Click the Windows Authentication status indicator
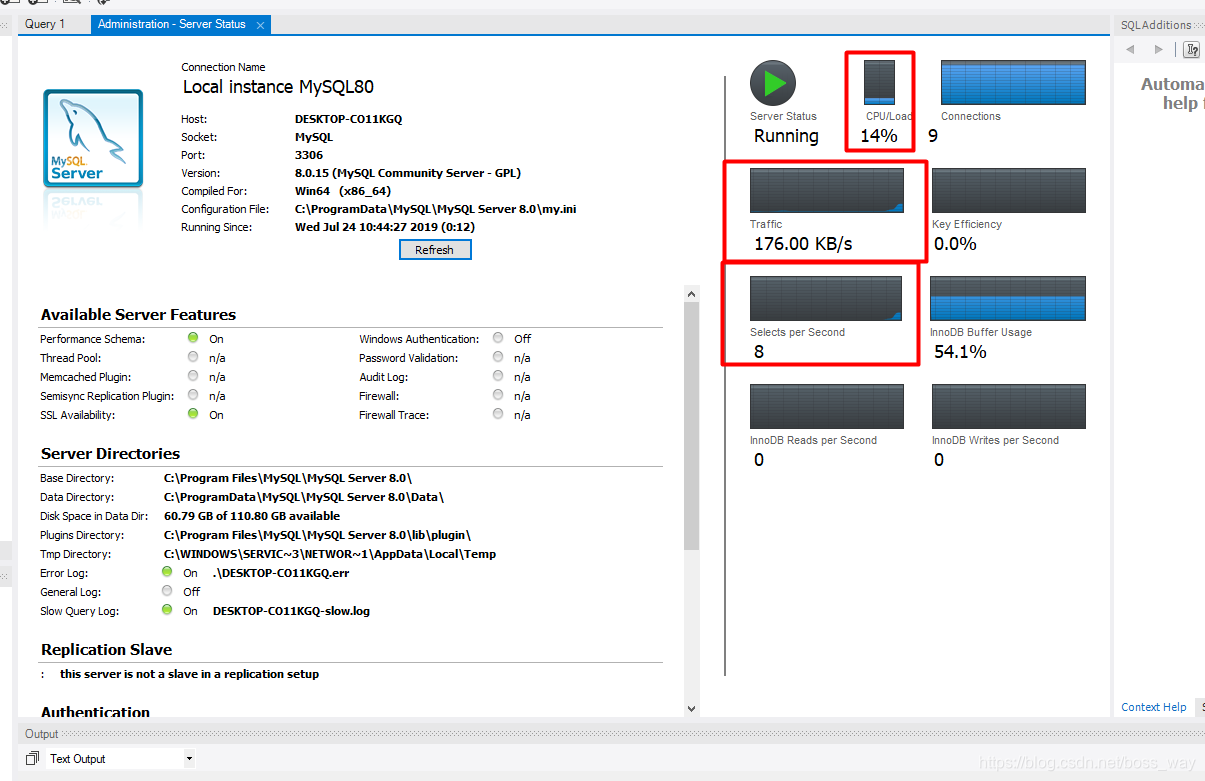Screen dimensions: 1205x781 (x=498, y=339)
